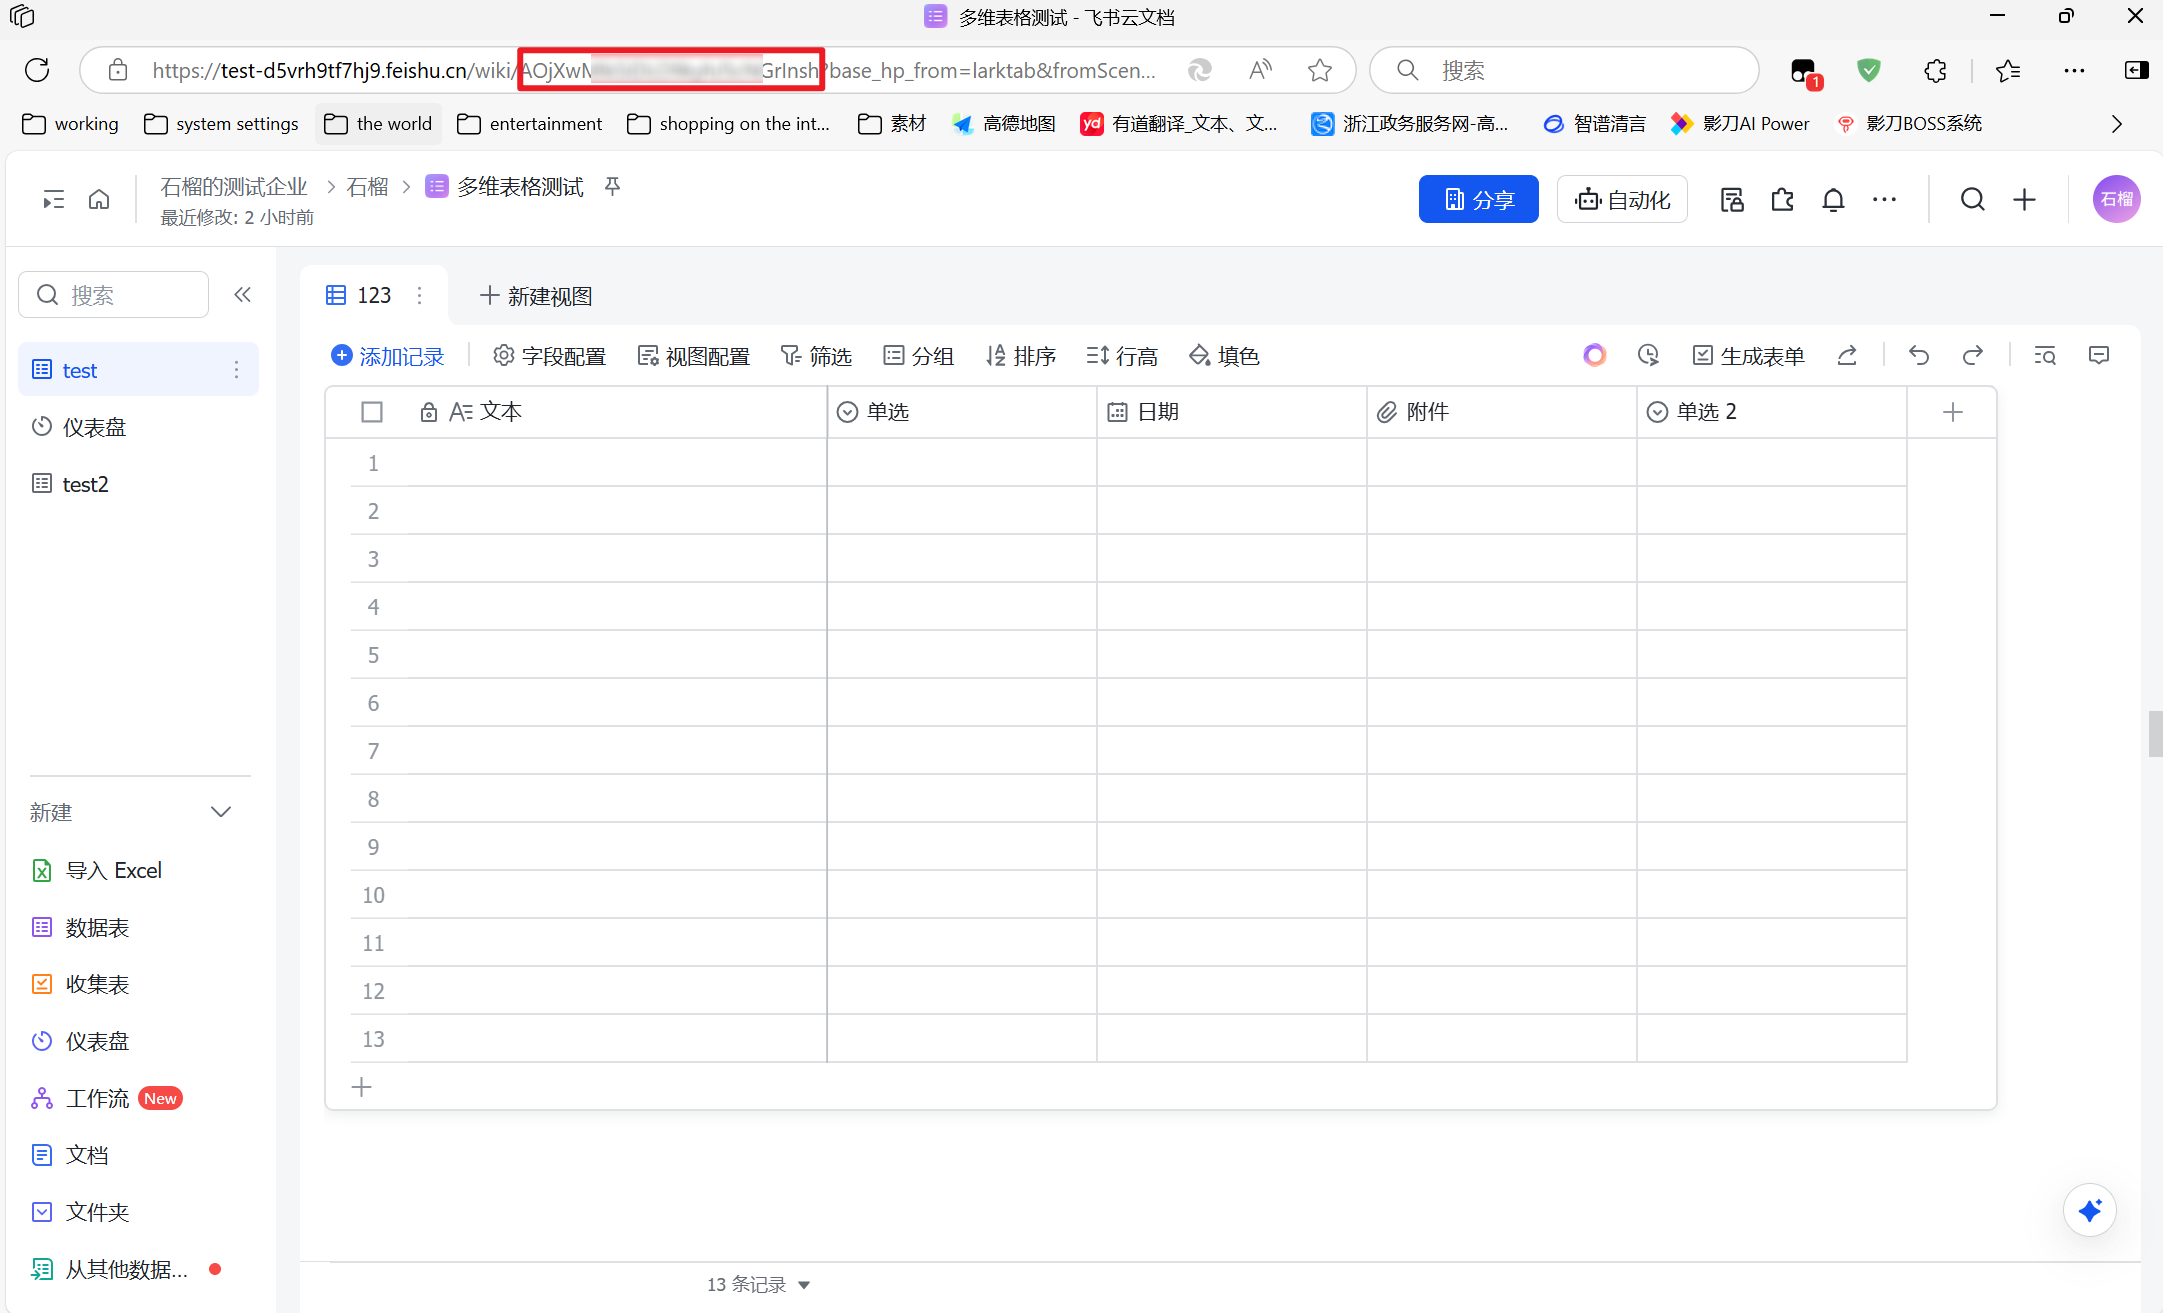Open the fill color tool
Viewport: 2163px width, 1313px height.
1224,356
